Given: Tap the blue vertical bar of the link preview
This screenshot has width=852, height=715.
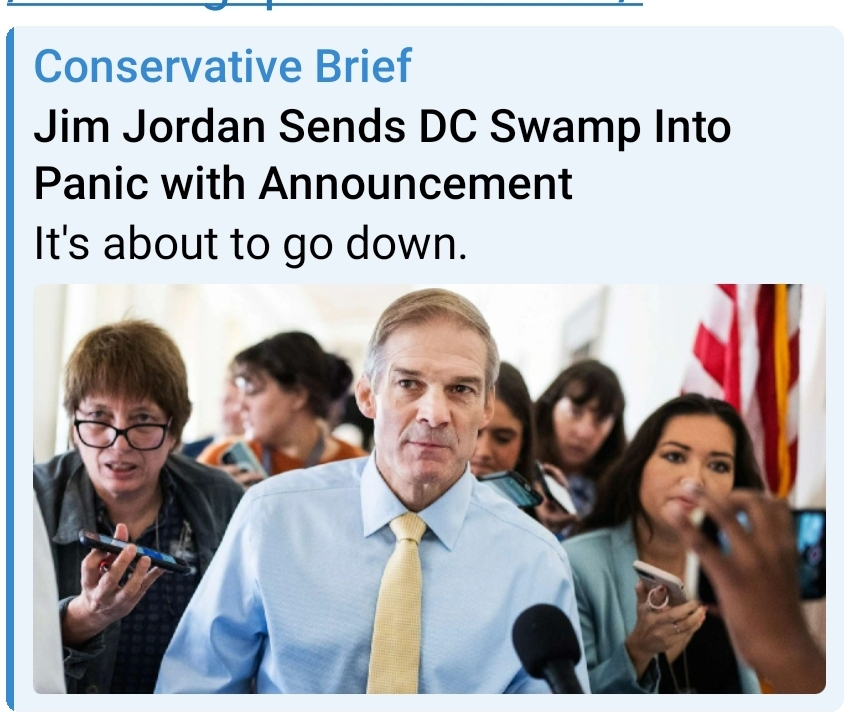Looking at the screenshot, I should 10,369.
